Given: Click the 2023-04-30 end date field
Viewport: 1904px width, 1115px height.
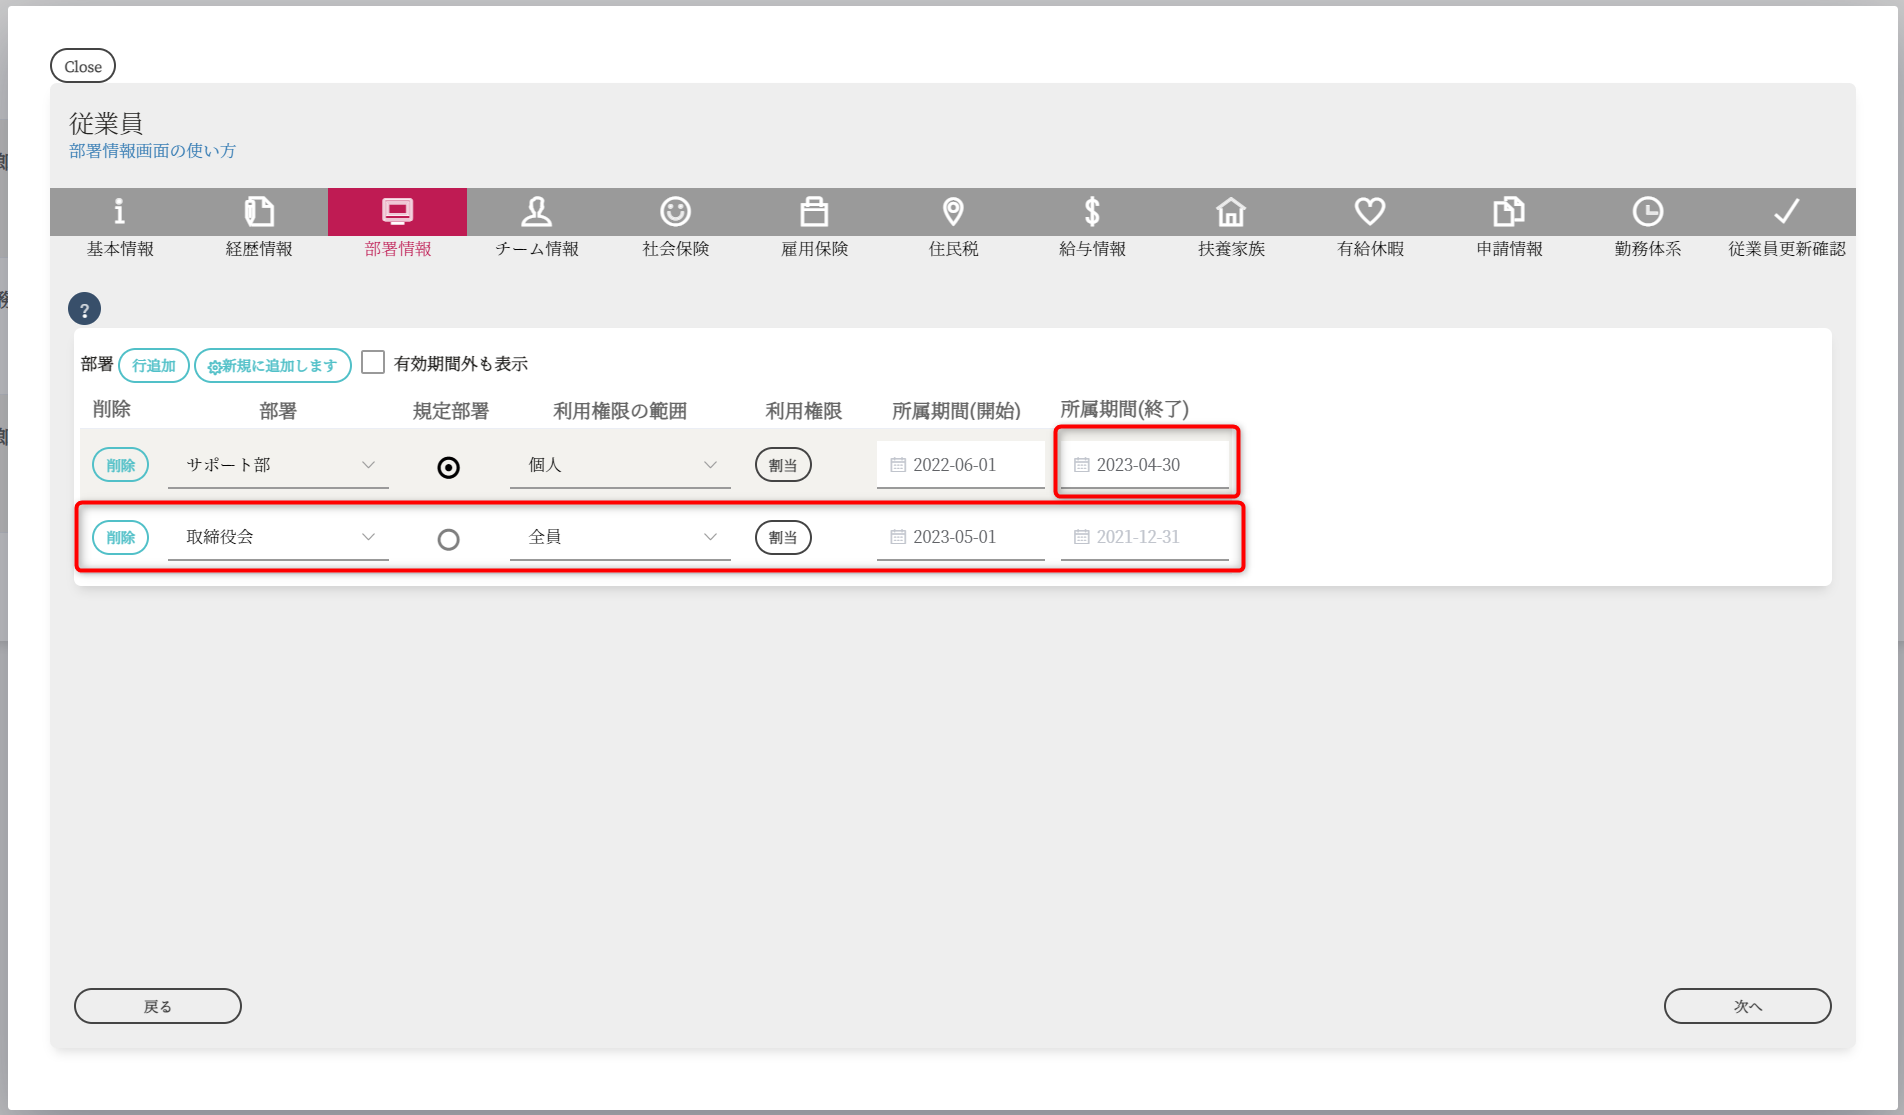Looking at the screenshot, I should click(x=1146, y=465).
